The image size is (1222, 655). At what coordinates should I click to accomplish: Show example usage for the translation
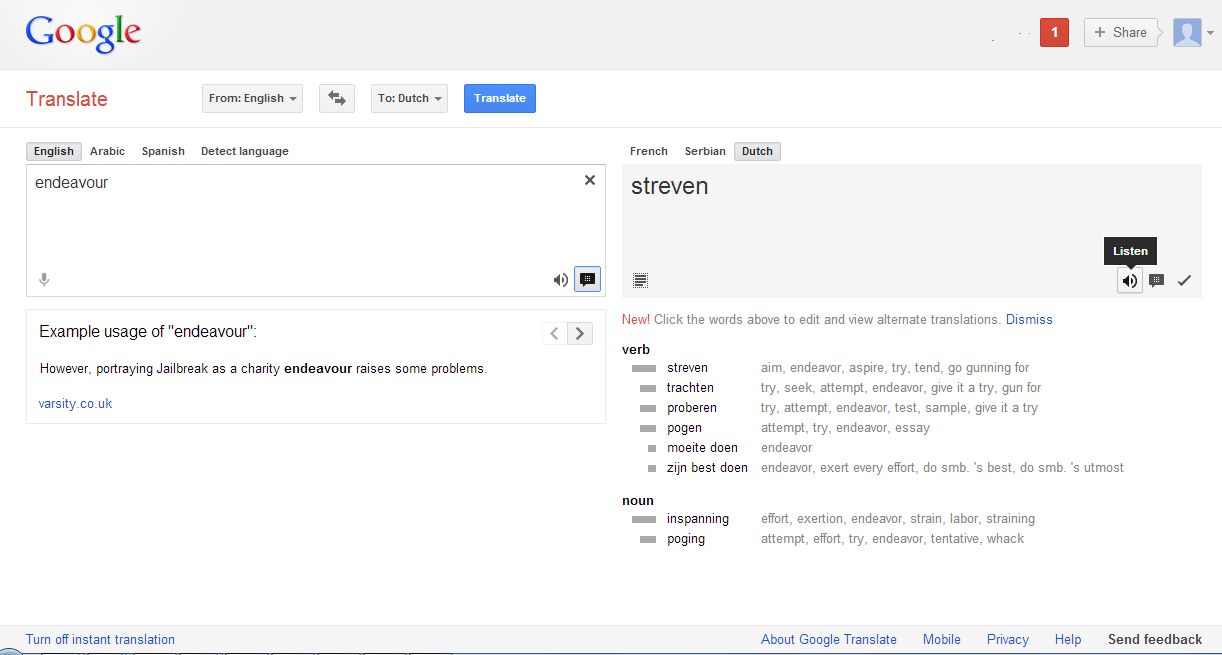tap(1156, 281)
